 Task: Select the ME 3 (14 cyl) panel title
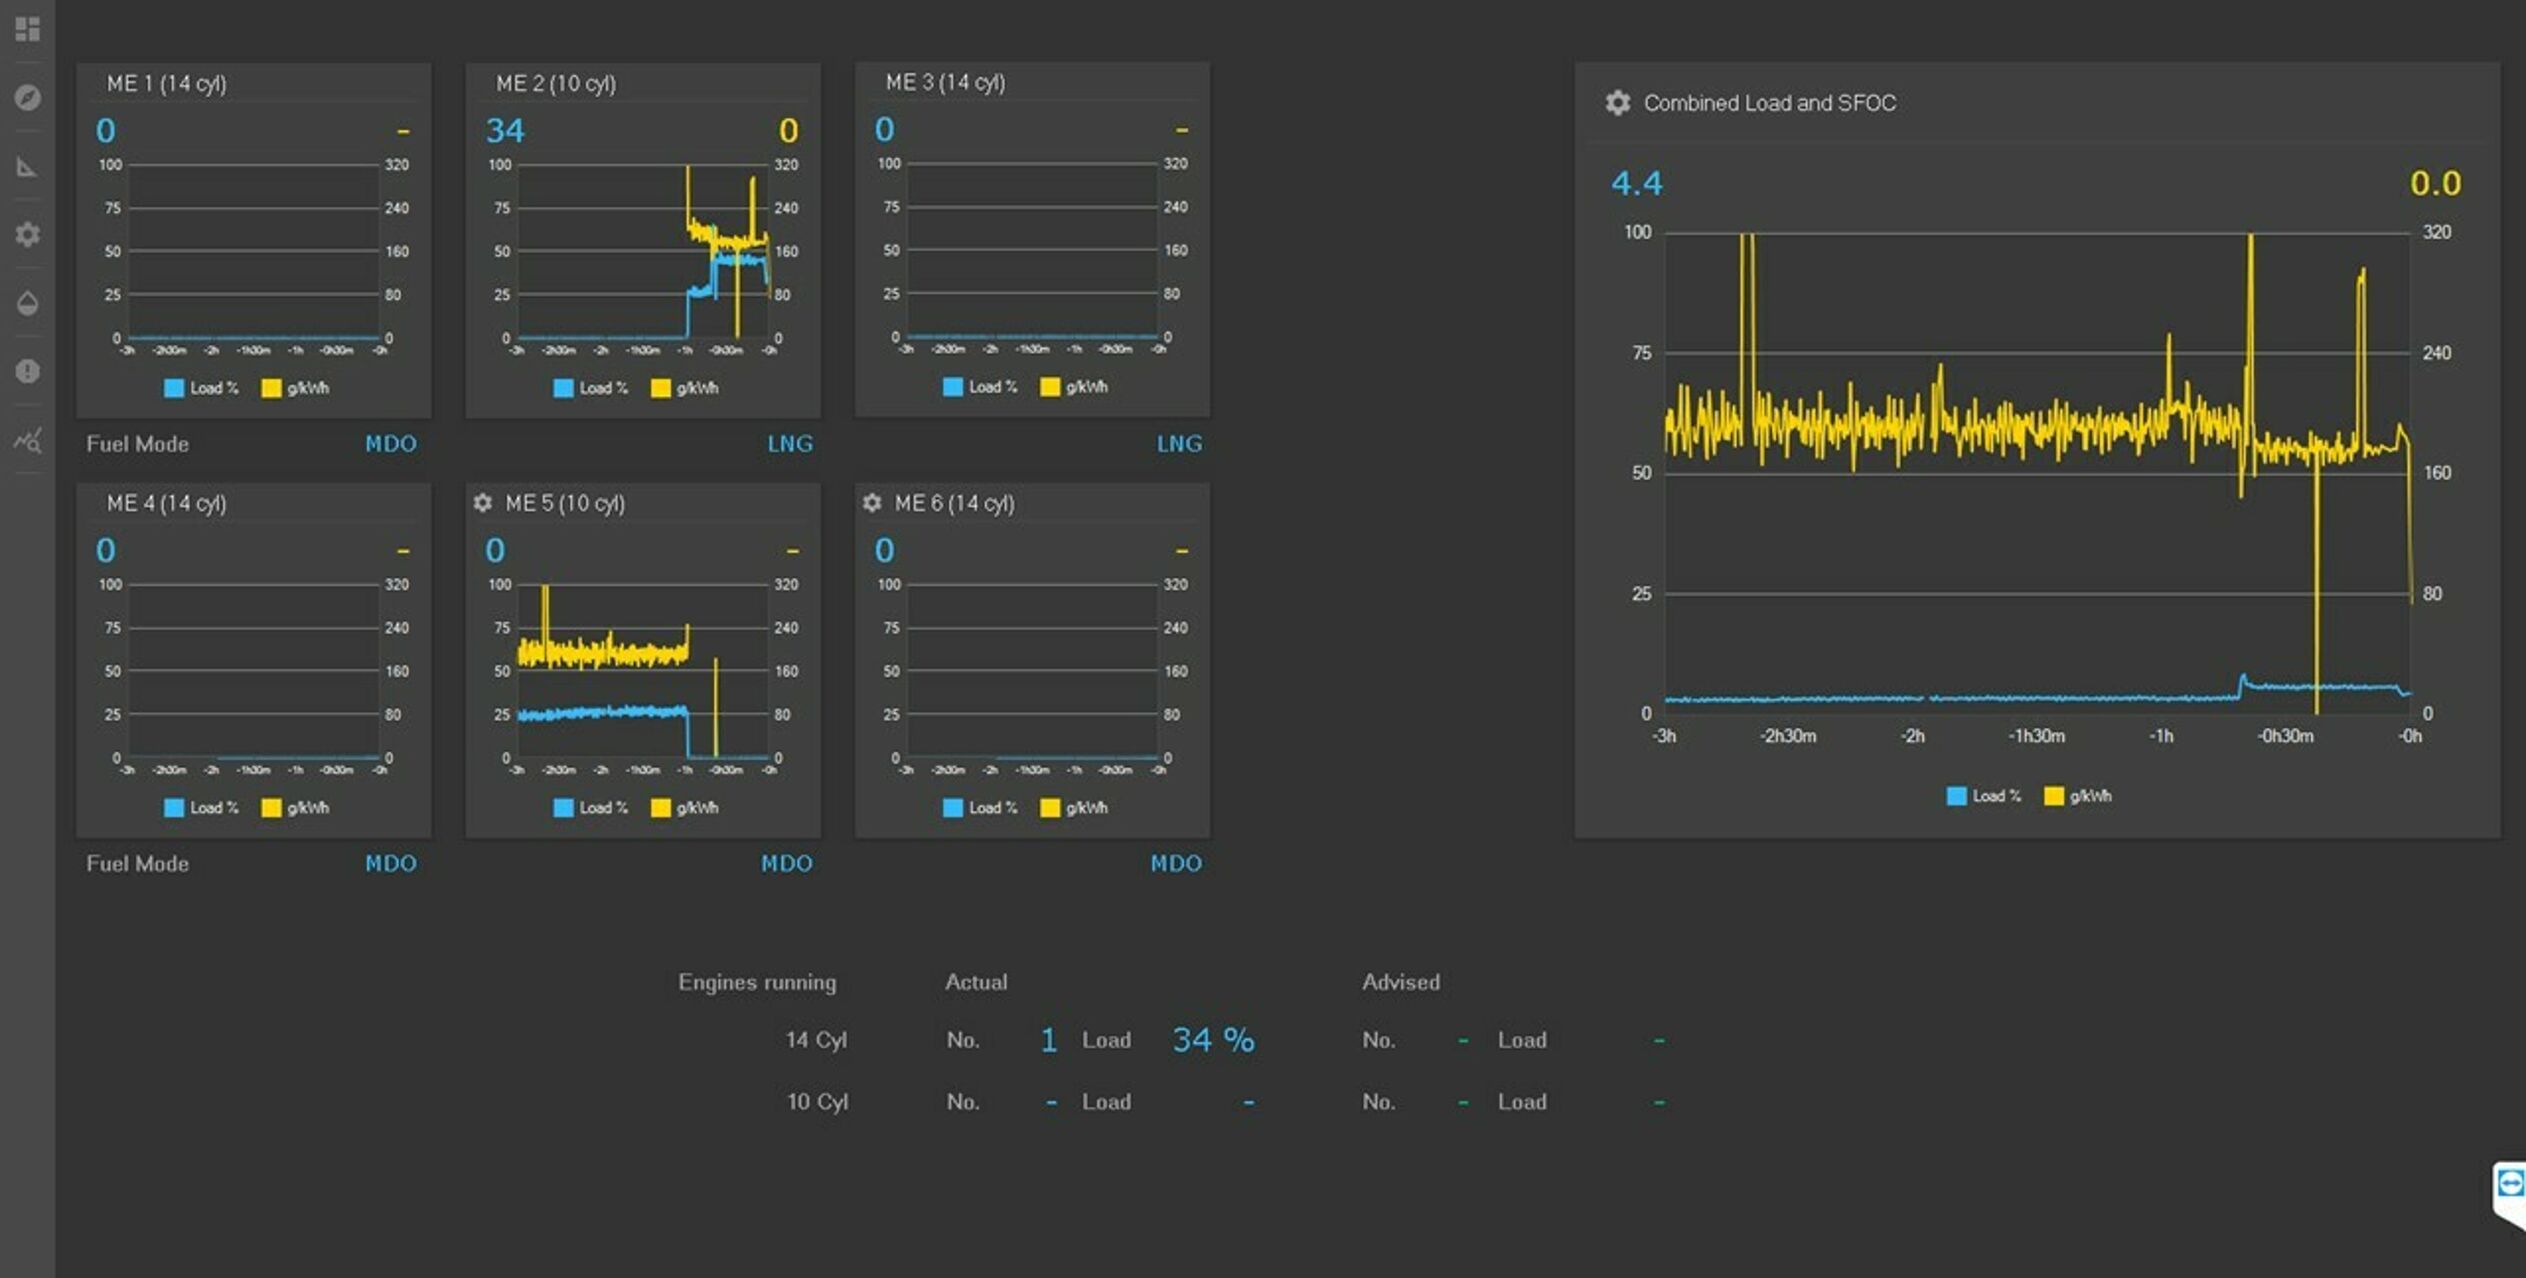click(945, 83)
